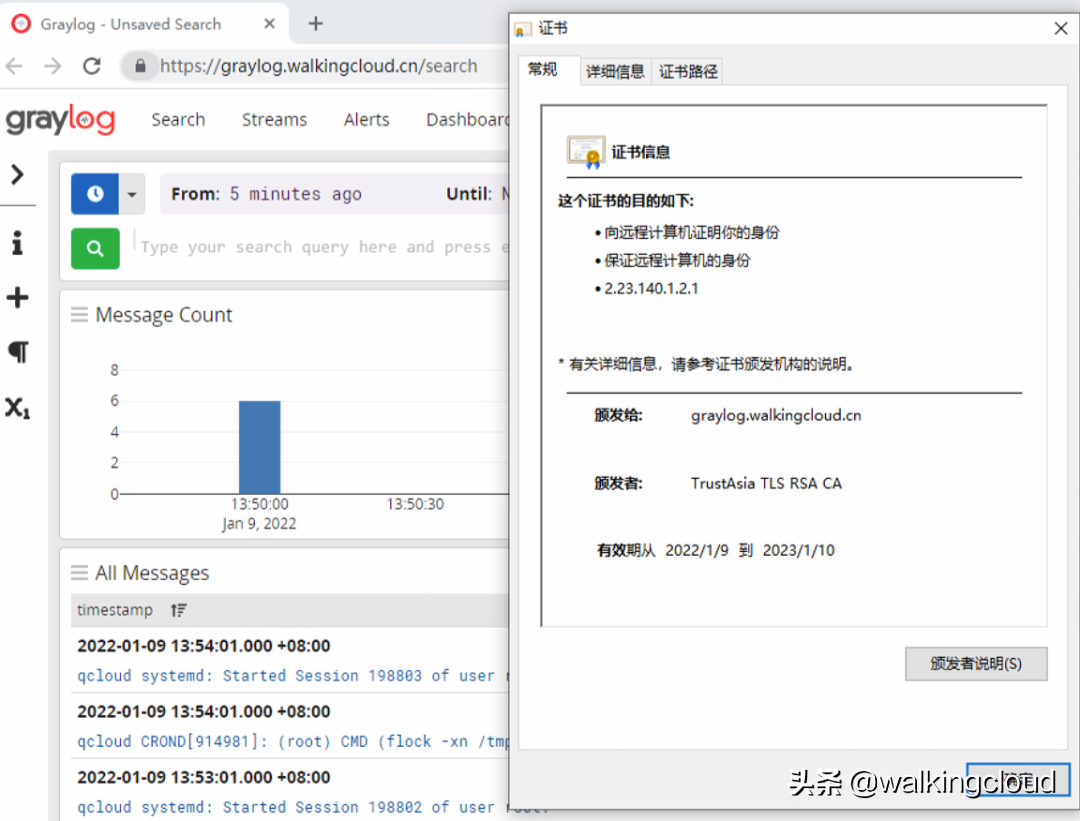Reload the Graylog search page
The image size is (1080, 821).
(92, 65)
